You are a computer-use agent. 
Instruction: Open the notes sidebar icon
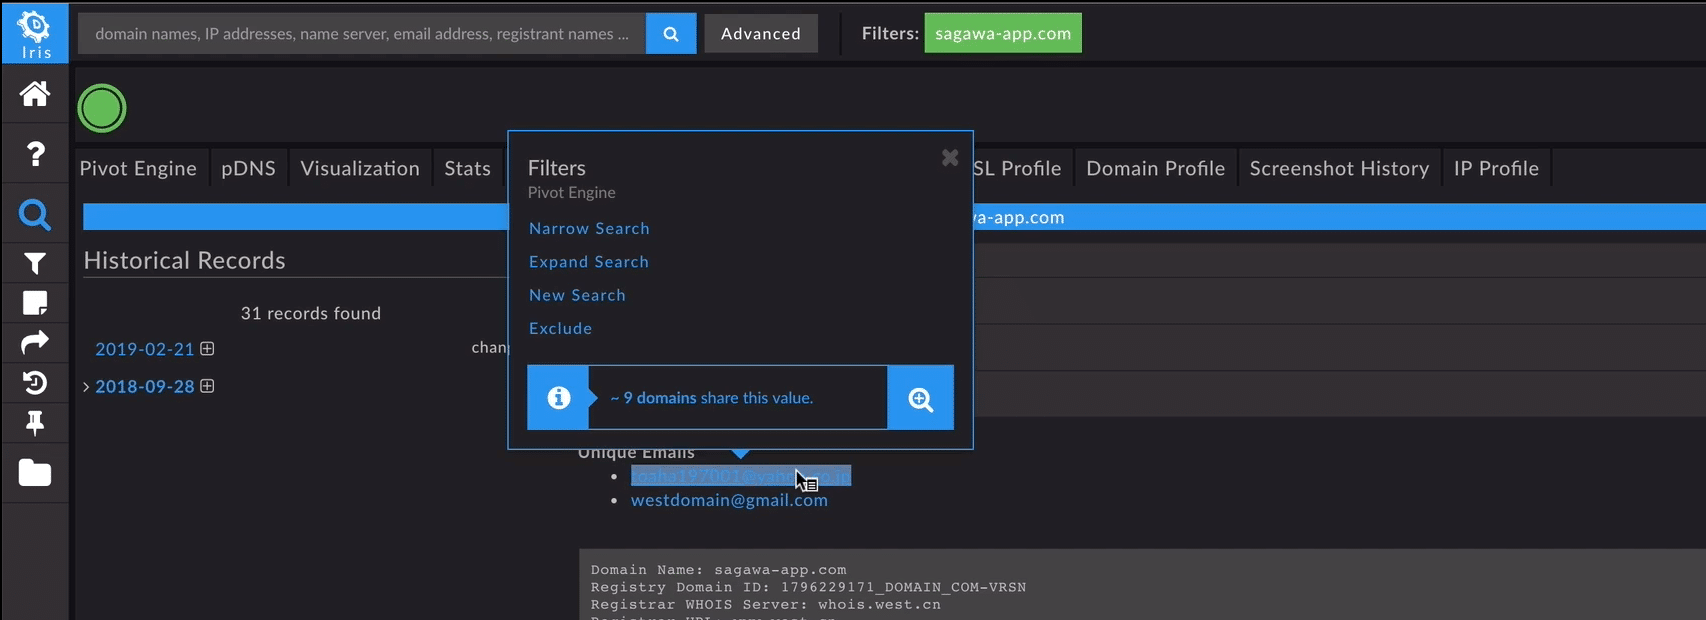(x=35, y=303)
